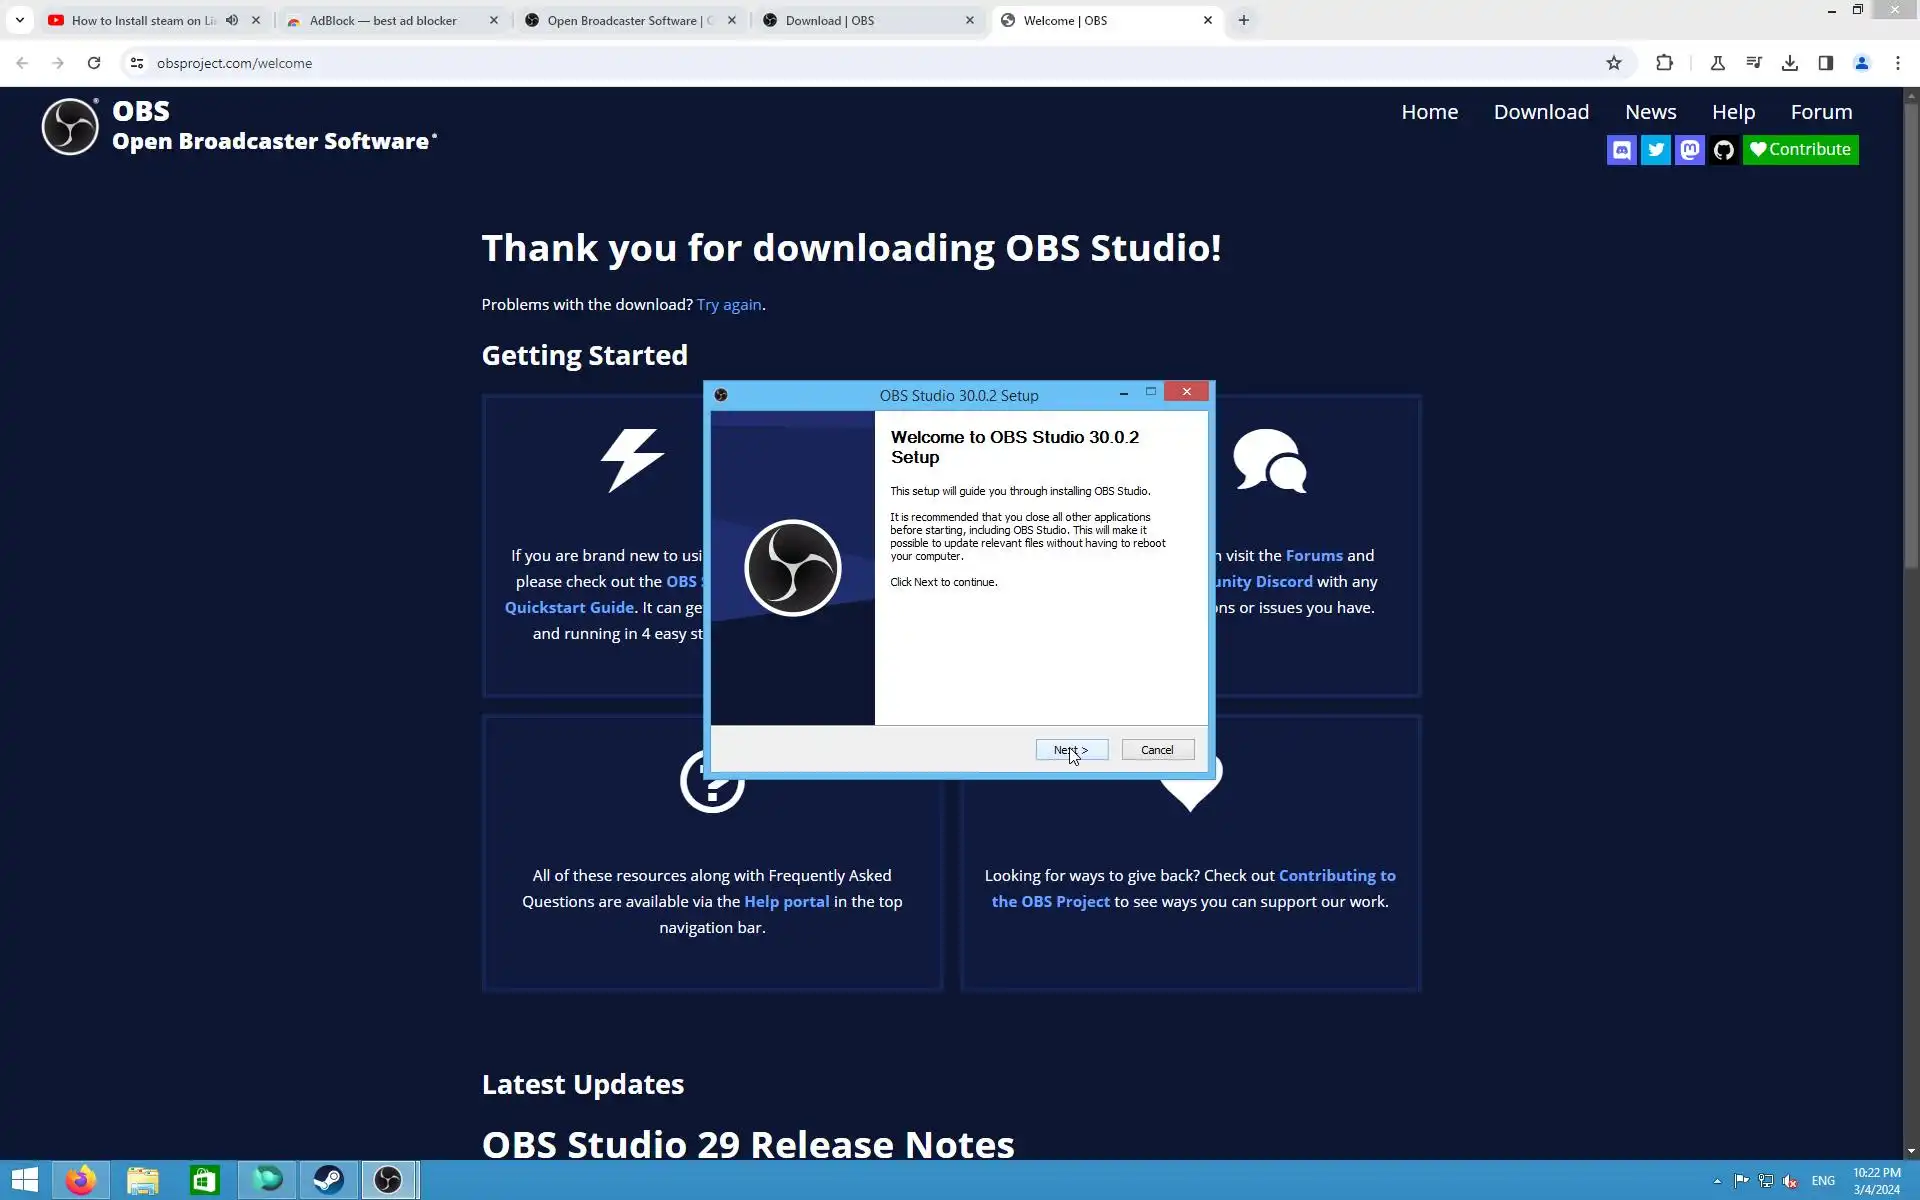Launch Steam from the taskbar
Viewport: 1920px width, 1200px height.
tap(328, 1180)
